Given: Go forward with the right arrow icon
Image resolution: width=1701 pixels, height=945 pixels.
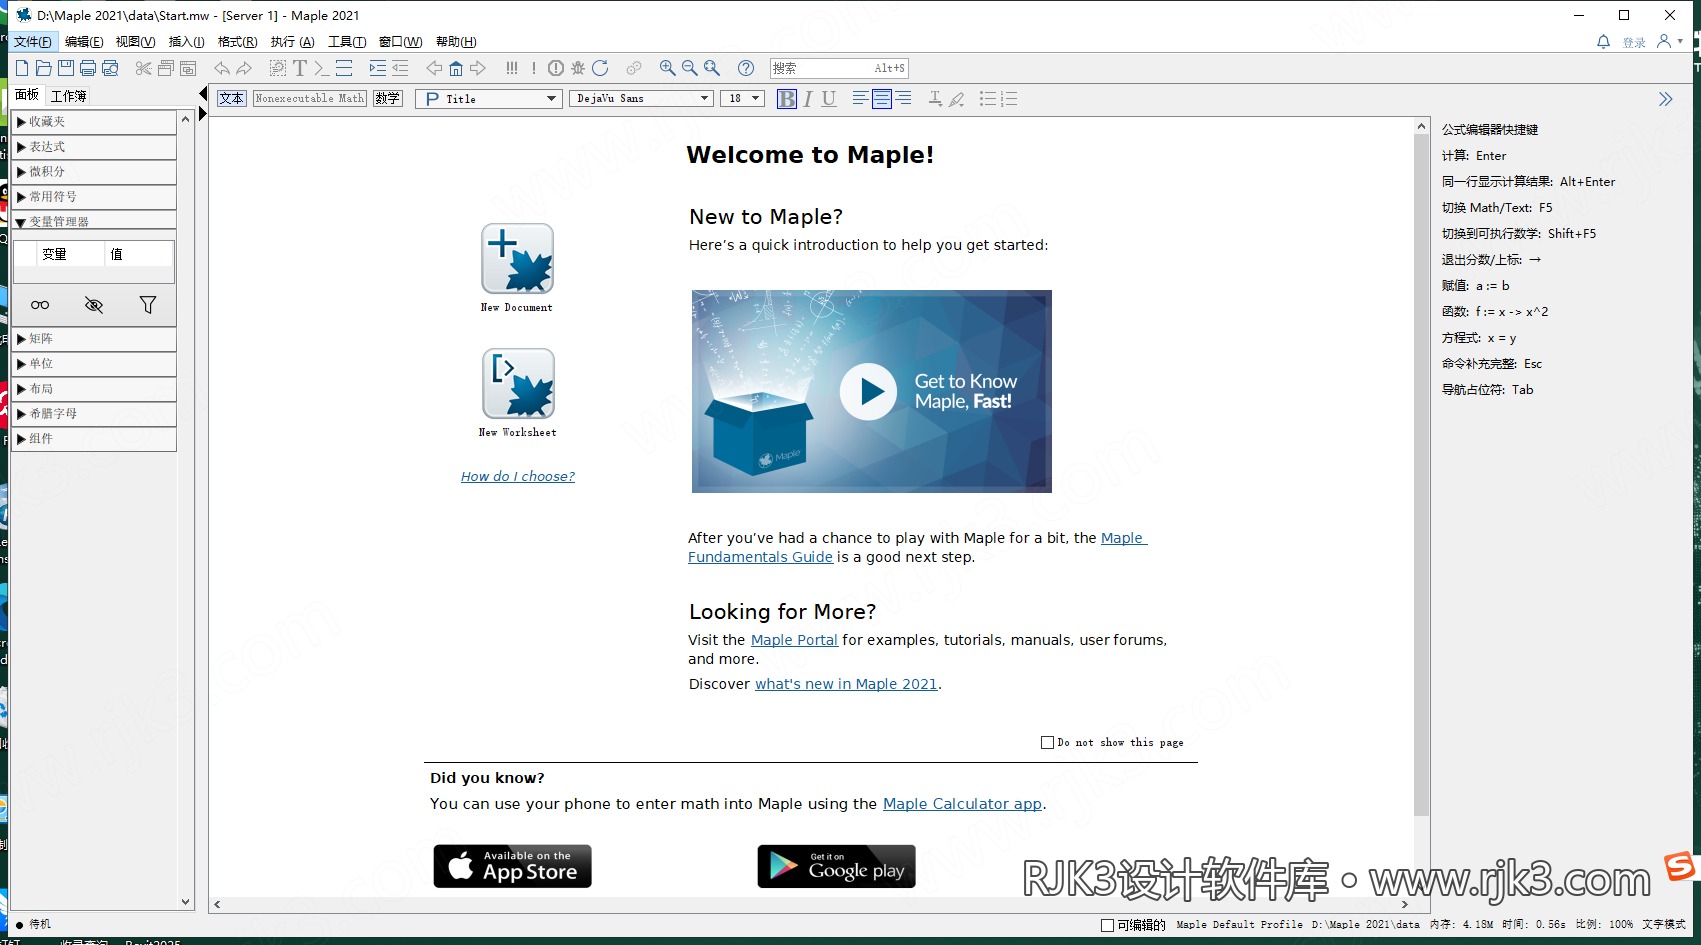Looking at the screenshot, I should click(x=478, y=68).
